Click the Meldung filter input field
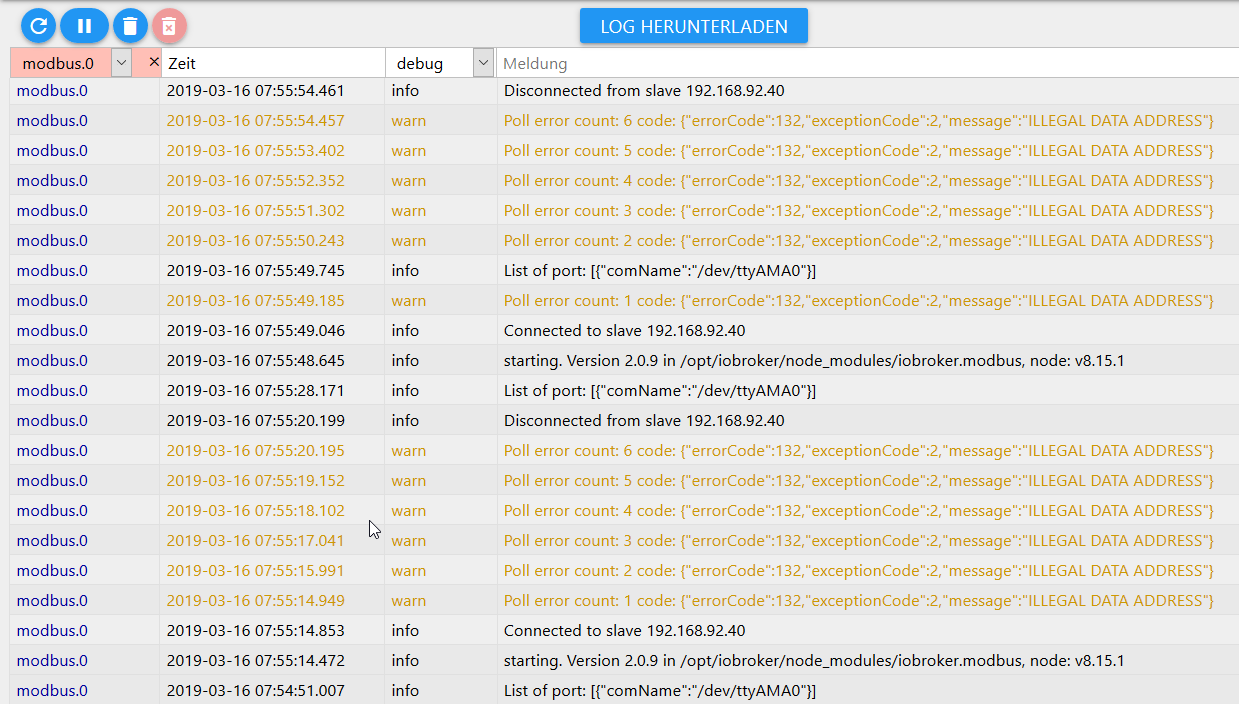 (x=868, y=63)
